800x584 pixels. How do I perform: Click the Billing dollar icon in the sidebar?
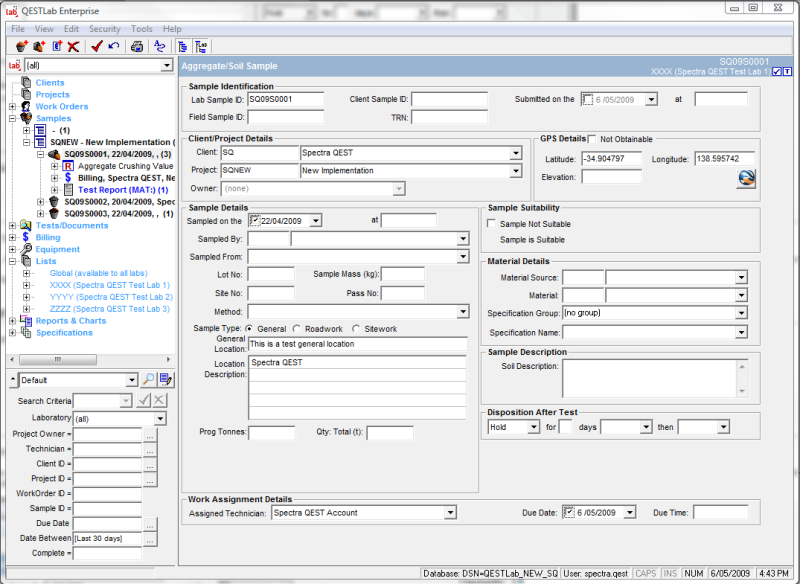click(24, 236)
